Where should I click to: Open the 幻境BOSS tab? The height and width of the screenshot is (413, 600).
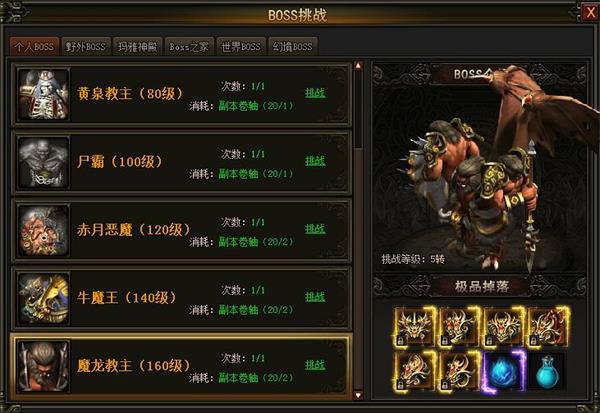(292, 47)
